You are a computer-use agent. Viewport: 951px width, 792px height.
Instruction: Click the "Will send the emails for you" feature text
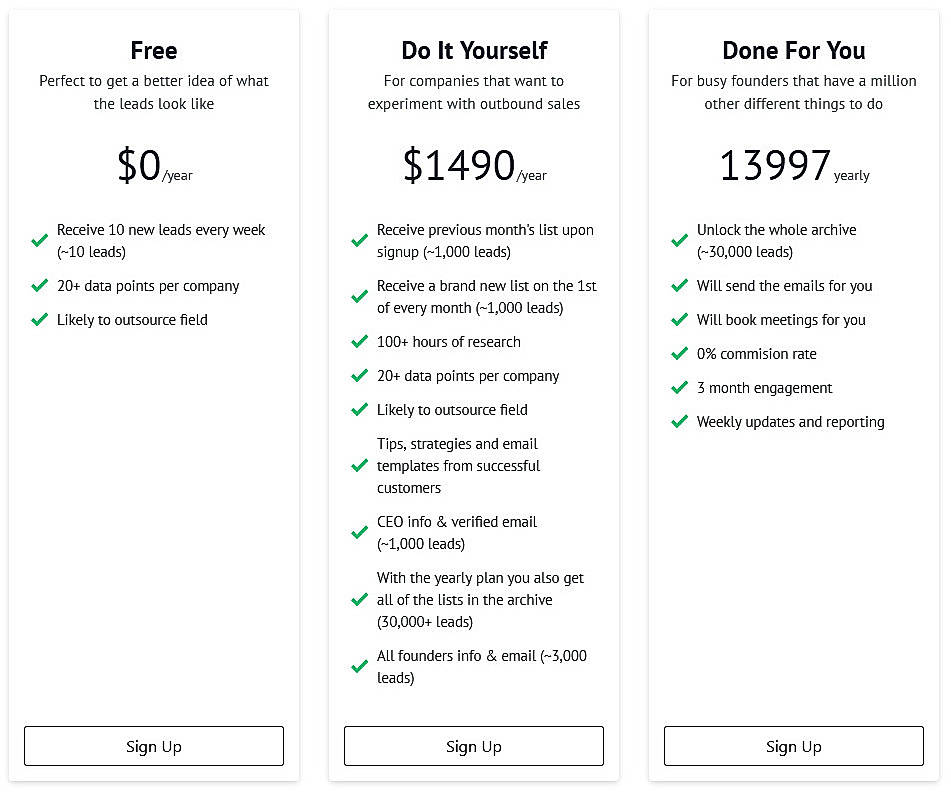[784, 286]
